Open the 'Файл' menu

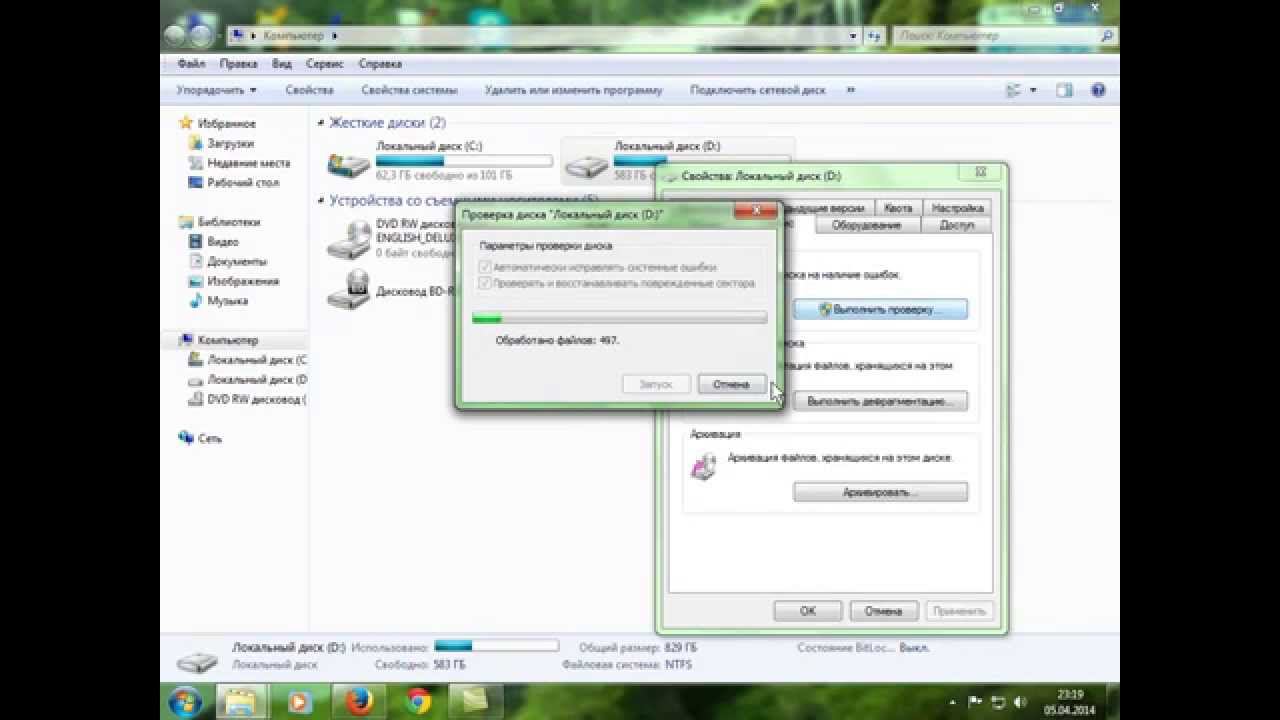[x=191, y=63]
